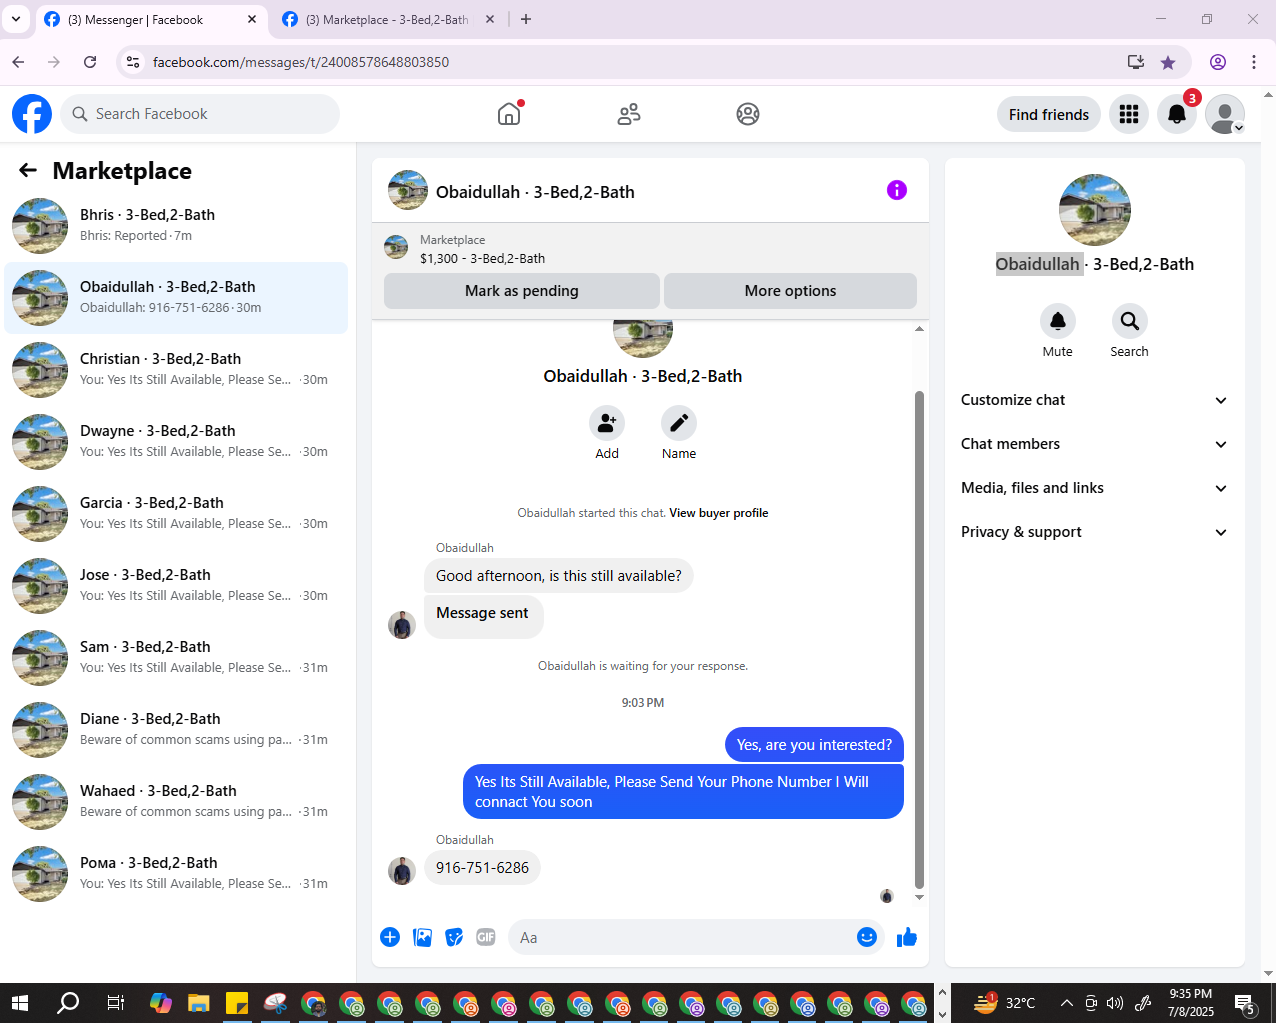
Task: Open Windows Start menu
Action: [20, 1003]
